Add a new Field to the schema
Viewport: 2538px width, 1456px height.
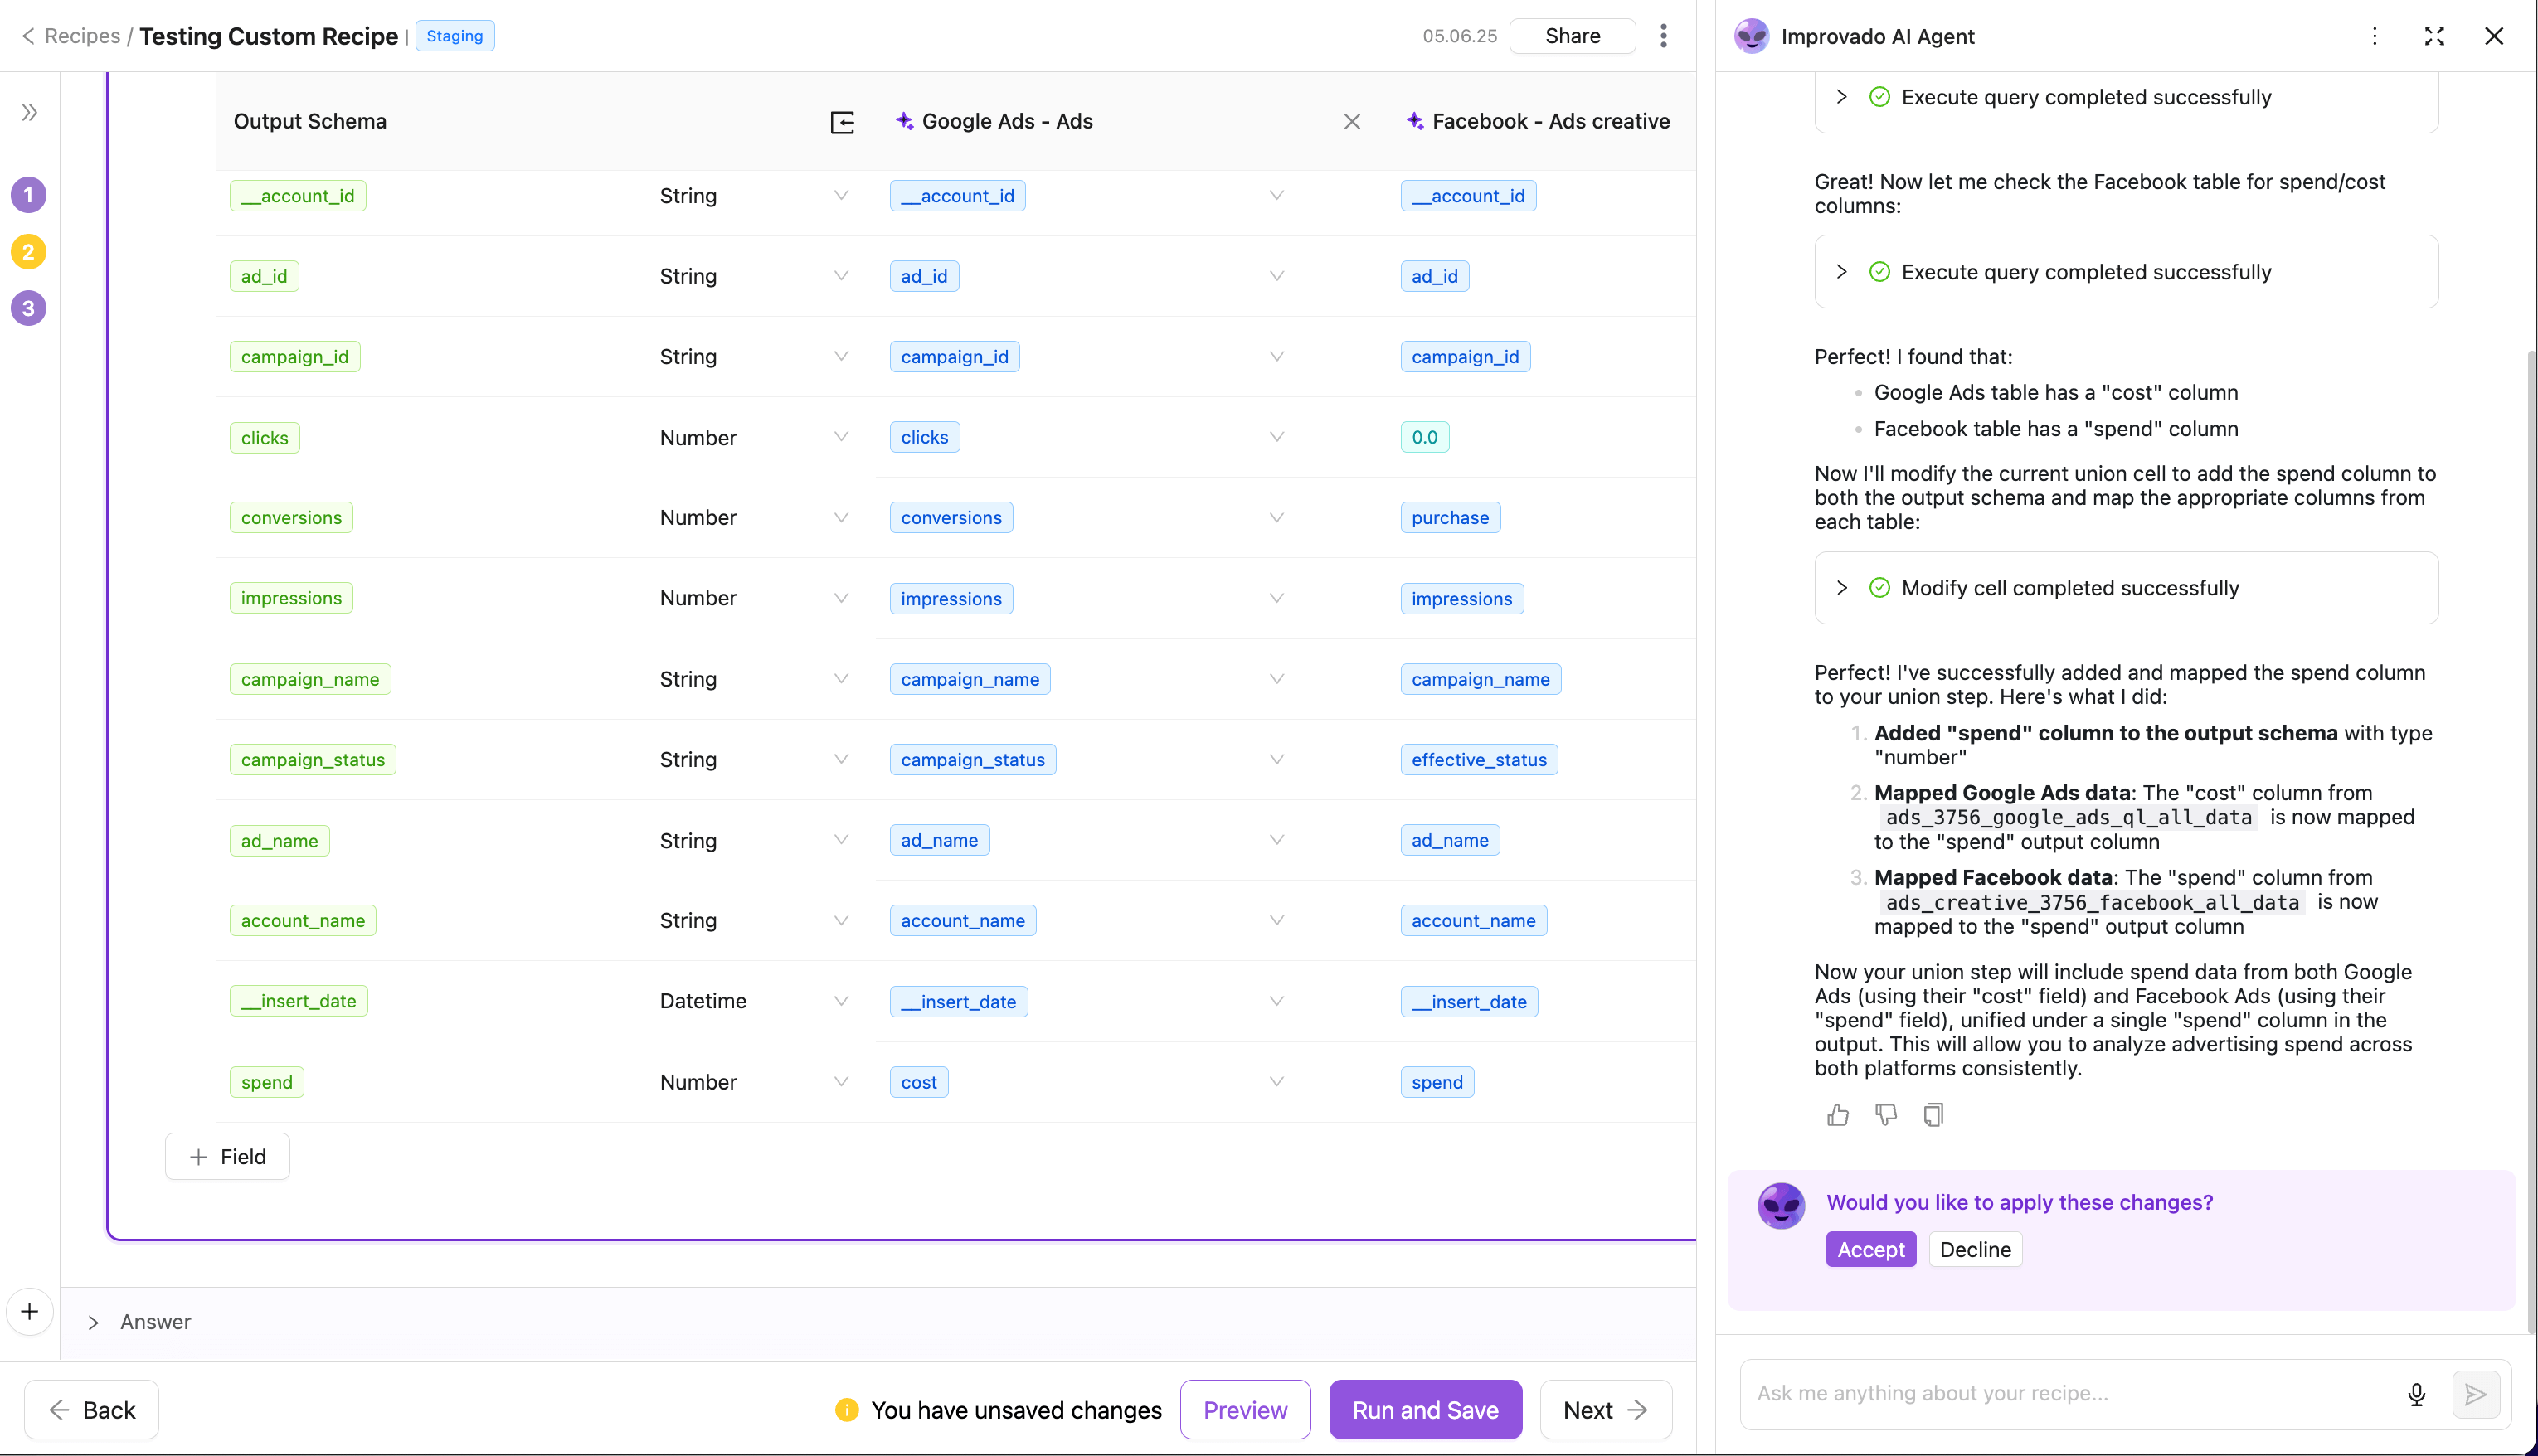pos(227,1157)
